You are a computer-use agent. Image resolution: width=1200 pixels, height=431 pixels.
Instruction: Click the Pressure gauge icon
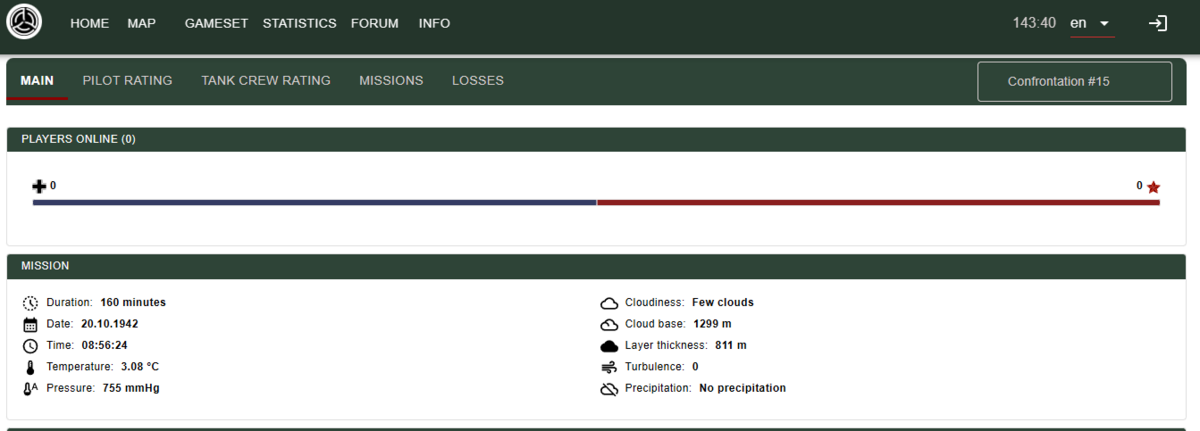(30, 388)
